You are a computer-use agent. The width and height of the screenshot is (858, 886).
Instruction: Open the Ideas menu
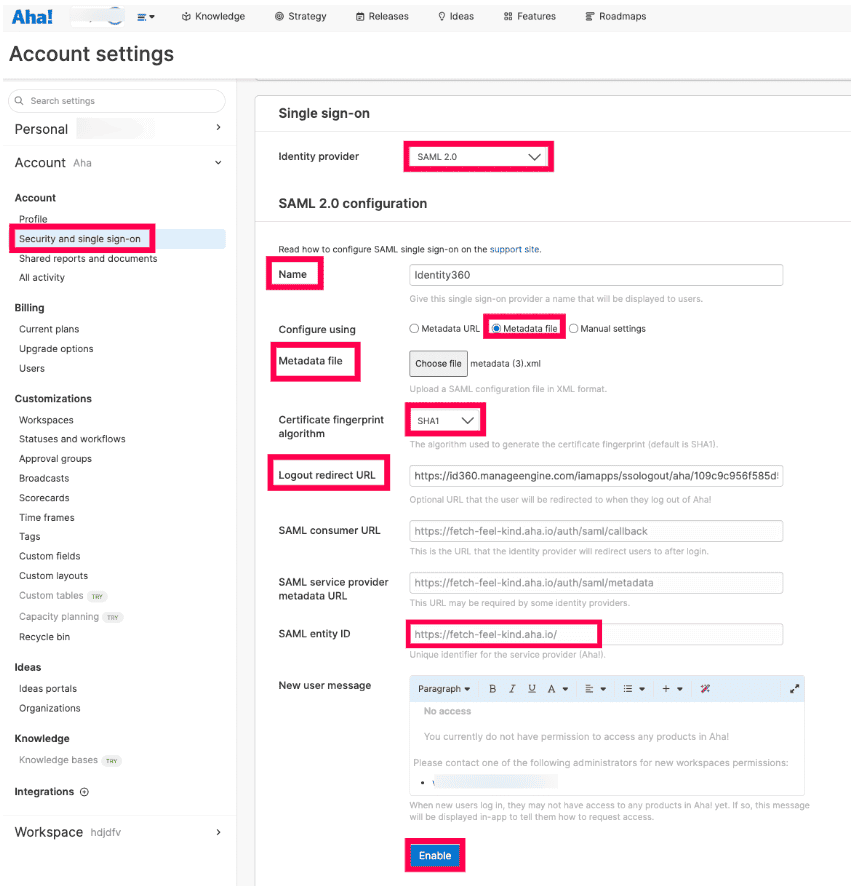coord(456,16)
